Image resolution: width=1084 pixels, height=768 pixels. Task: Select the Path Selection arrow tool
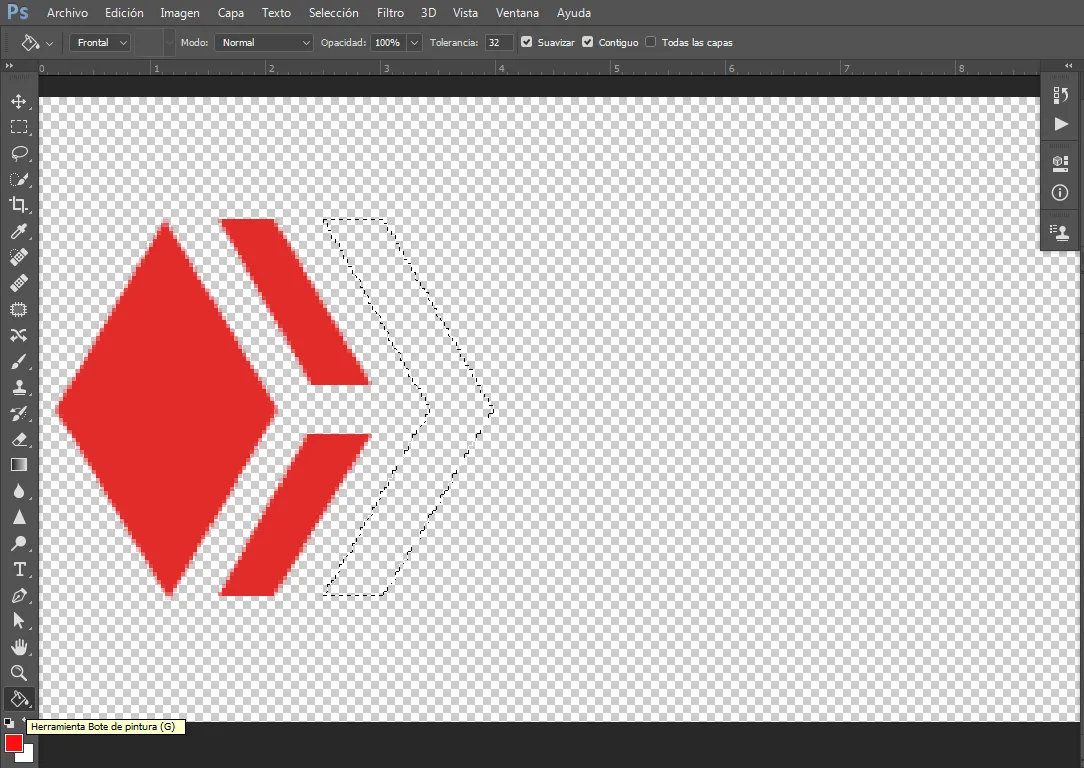tap(19, 621)
